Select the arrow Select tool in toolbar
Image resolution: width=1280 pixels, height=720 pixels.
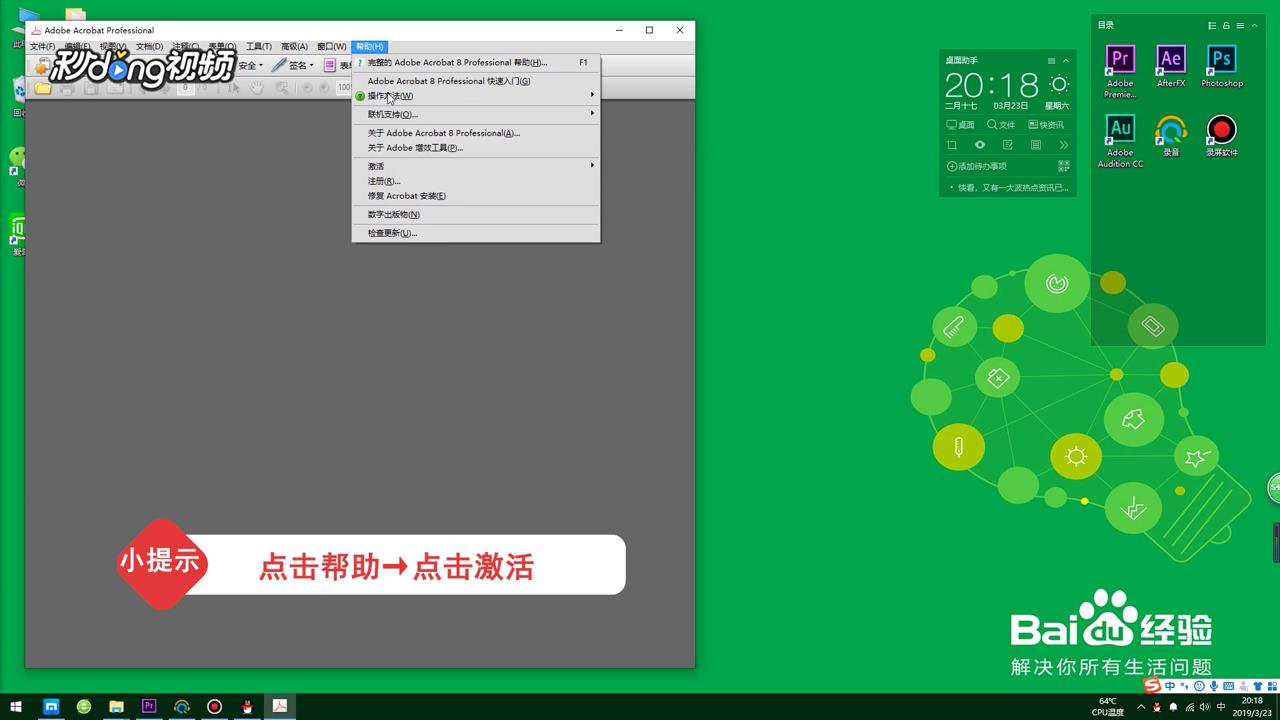point(234,88)
